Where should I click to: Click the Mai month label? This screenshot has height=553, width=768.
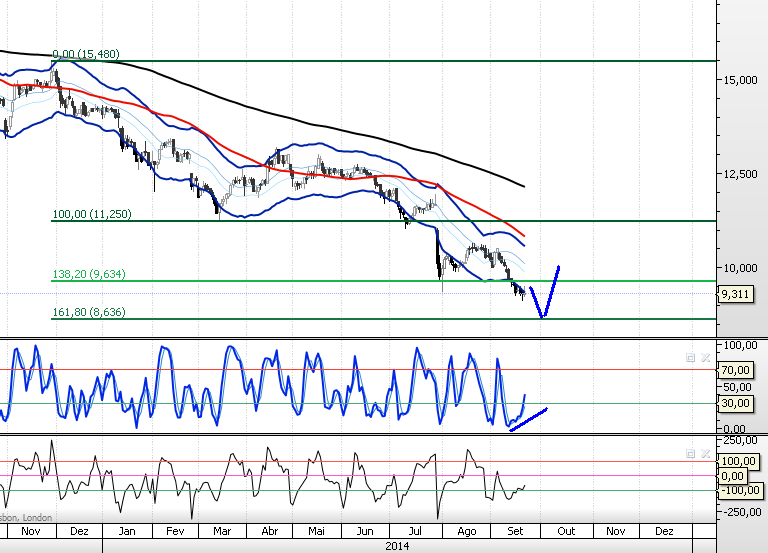316,531
